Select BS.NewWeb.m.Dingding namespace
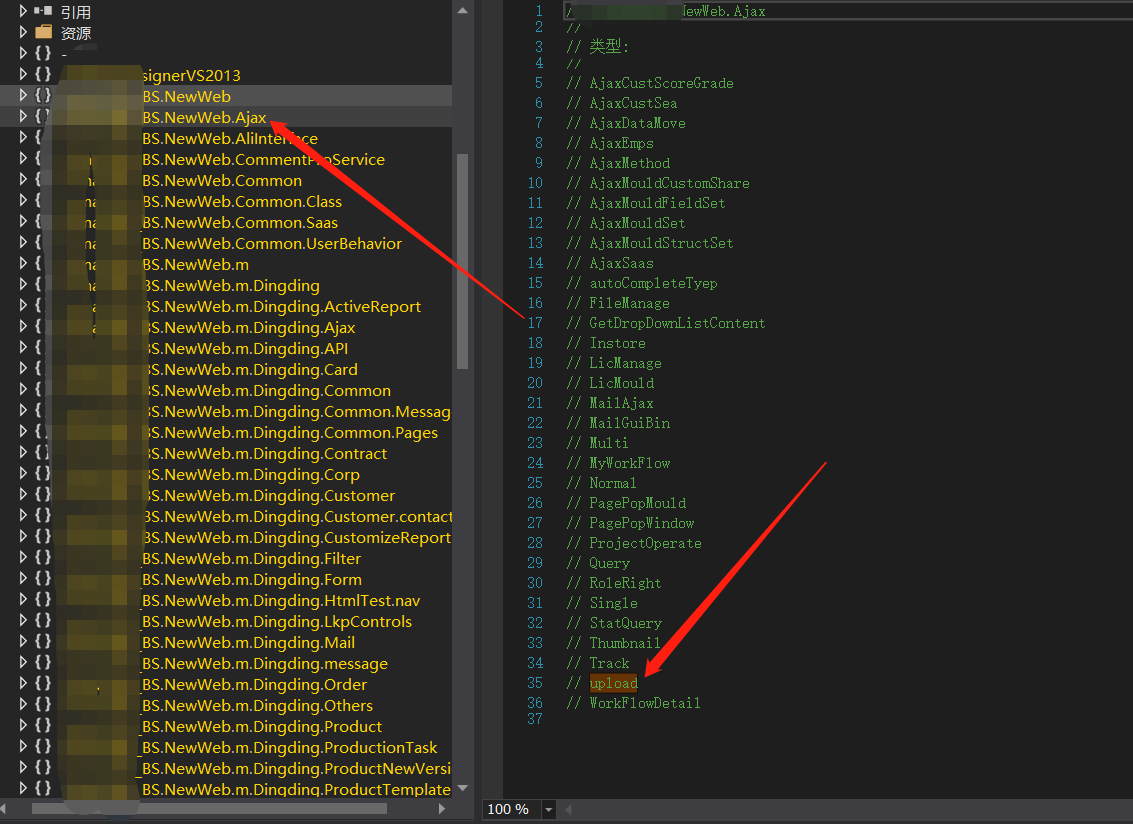Image resolution: width=1133 pixels, height=824 pixels. pyautogui.click(x=231, y=286)
